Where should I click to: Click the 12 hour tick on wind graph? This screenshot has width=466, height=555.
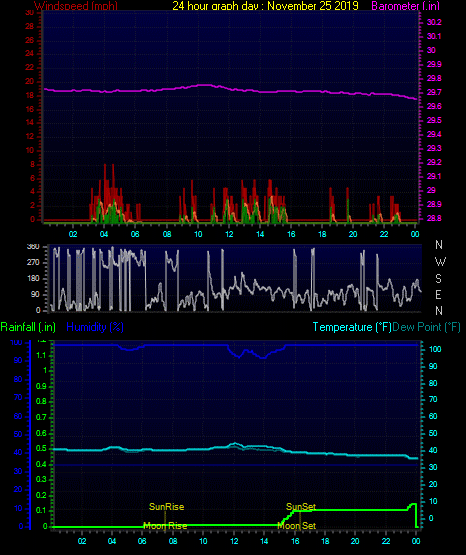click(x=229, y=234)
